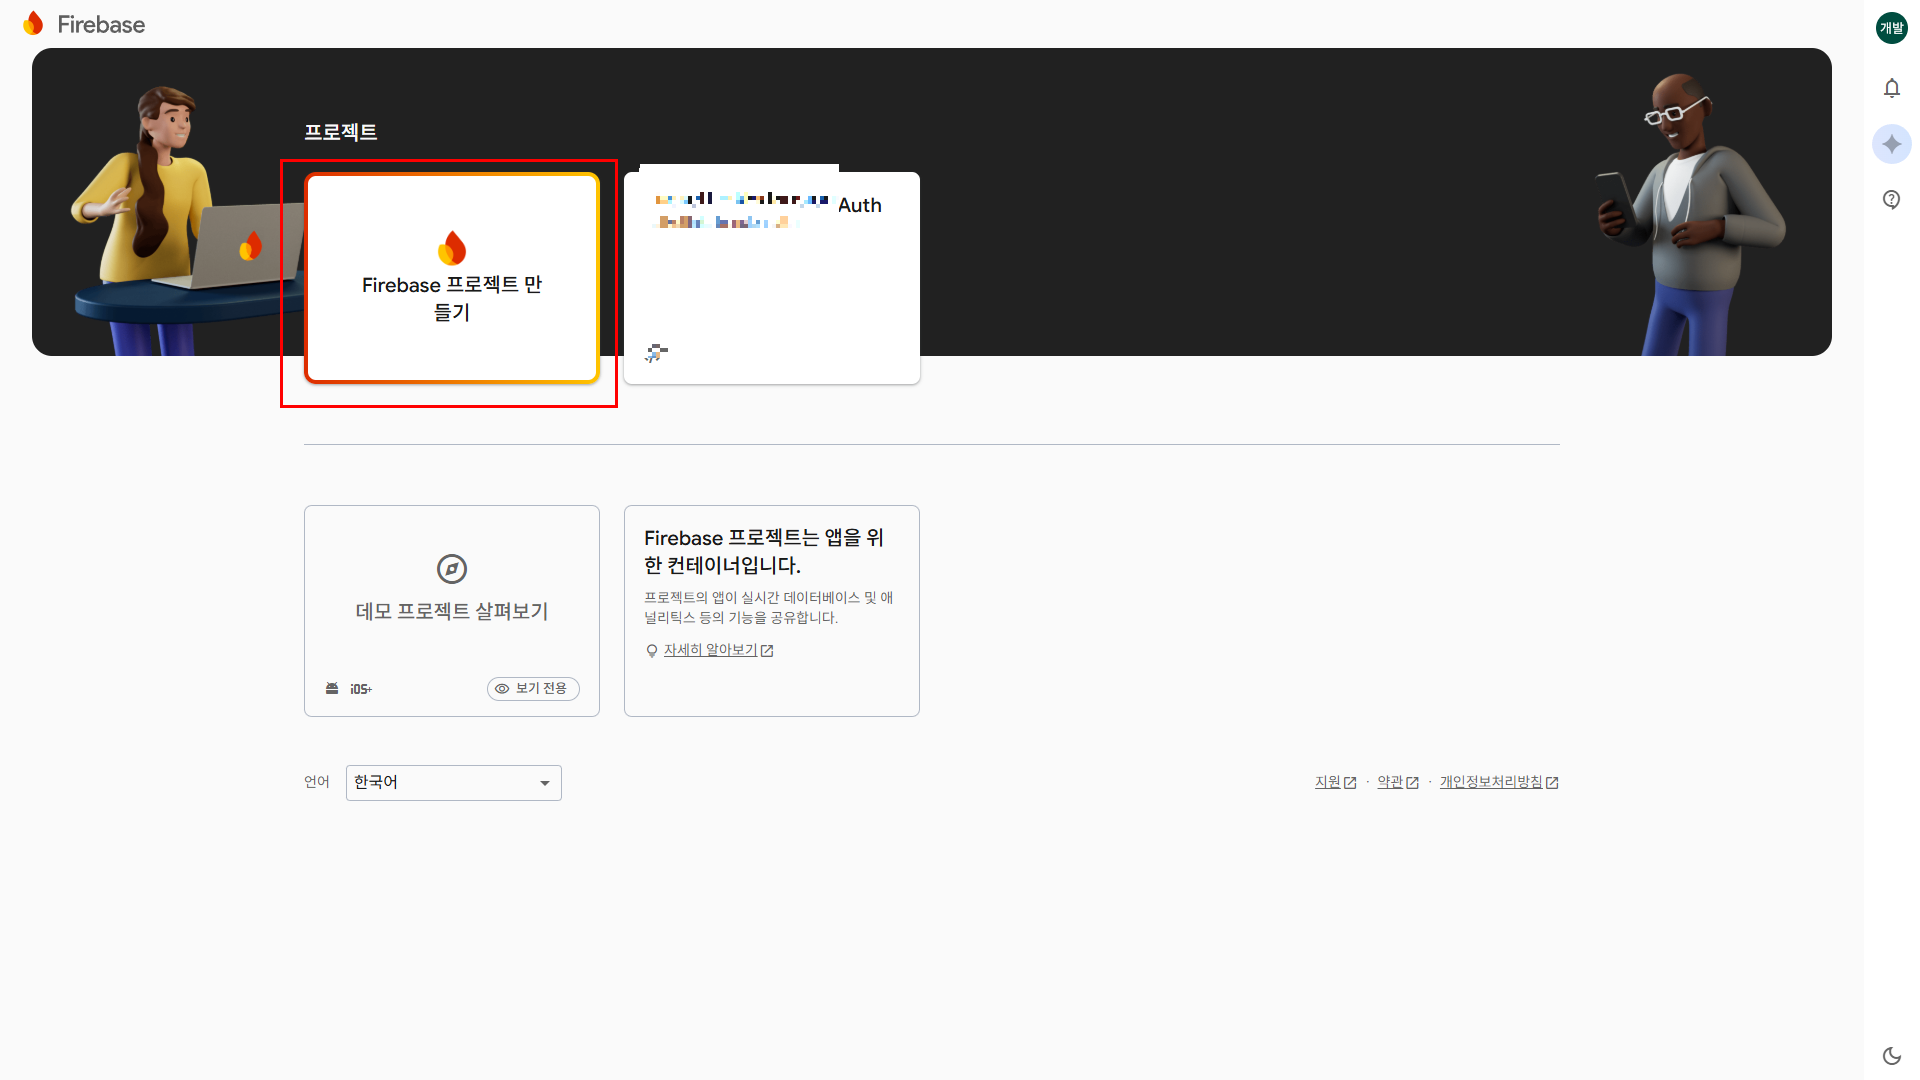Open the Gemini sparkle assistant
The image size is (1920, 1080).
1891,144
